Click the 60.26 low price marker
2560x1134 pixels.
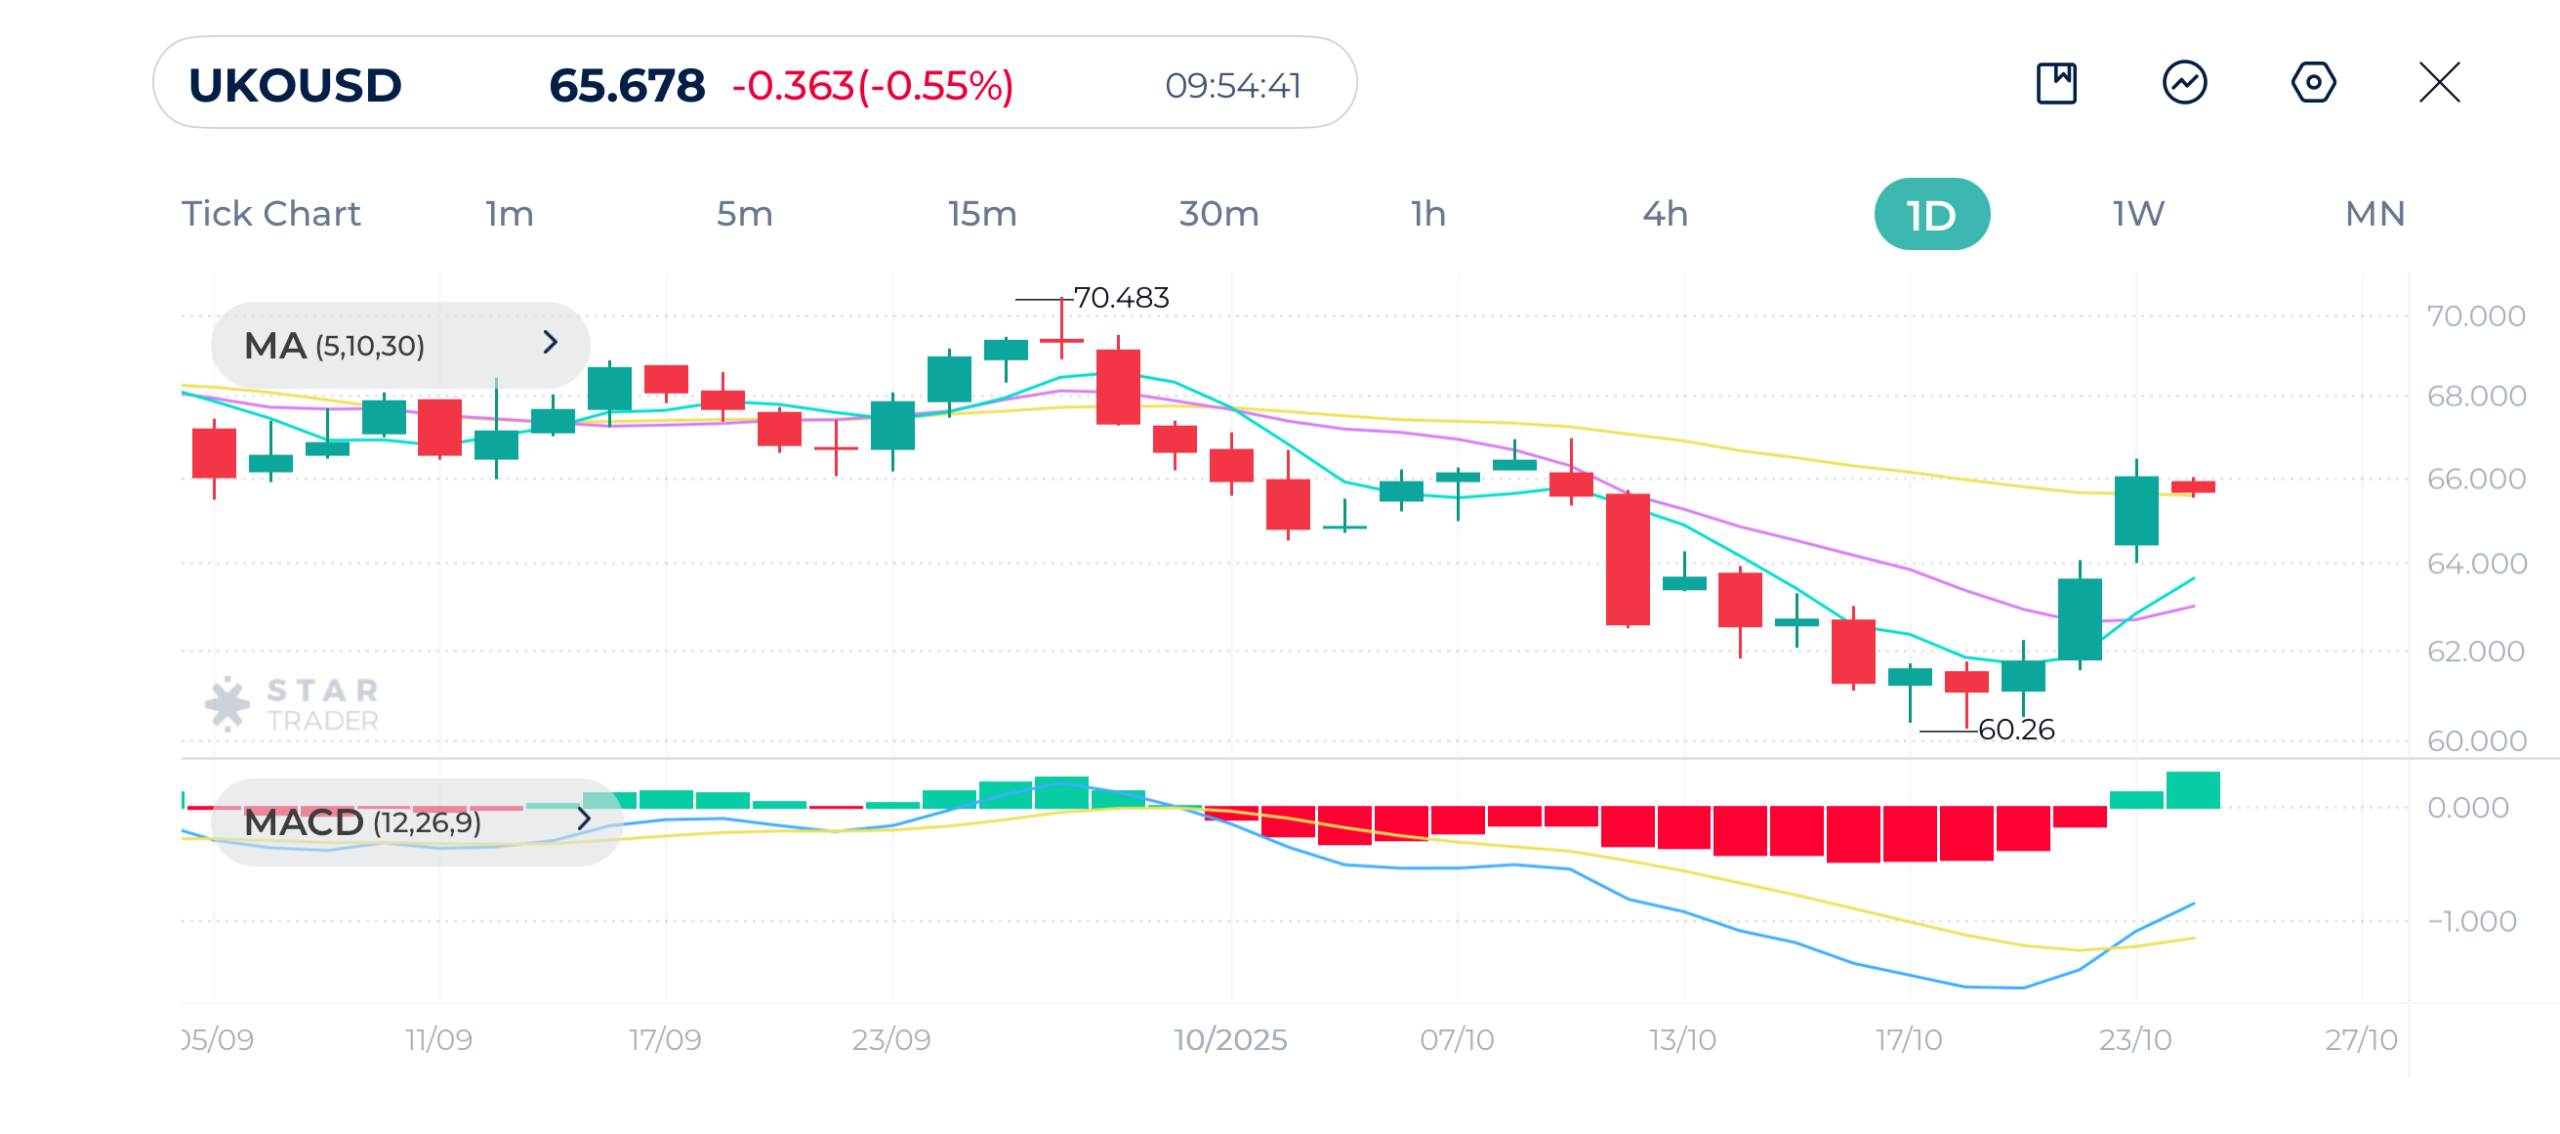coord(2016,730)
